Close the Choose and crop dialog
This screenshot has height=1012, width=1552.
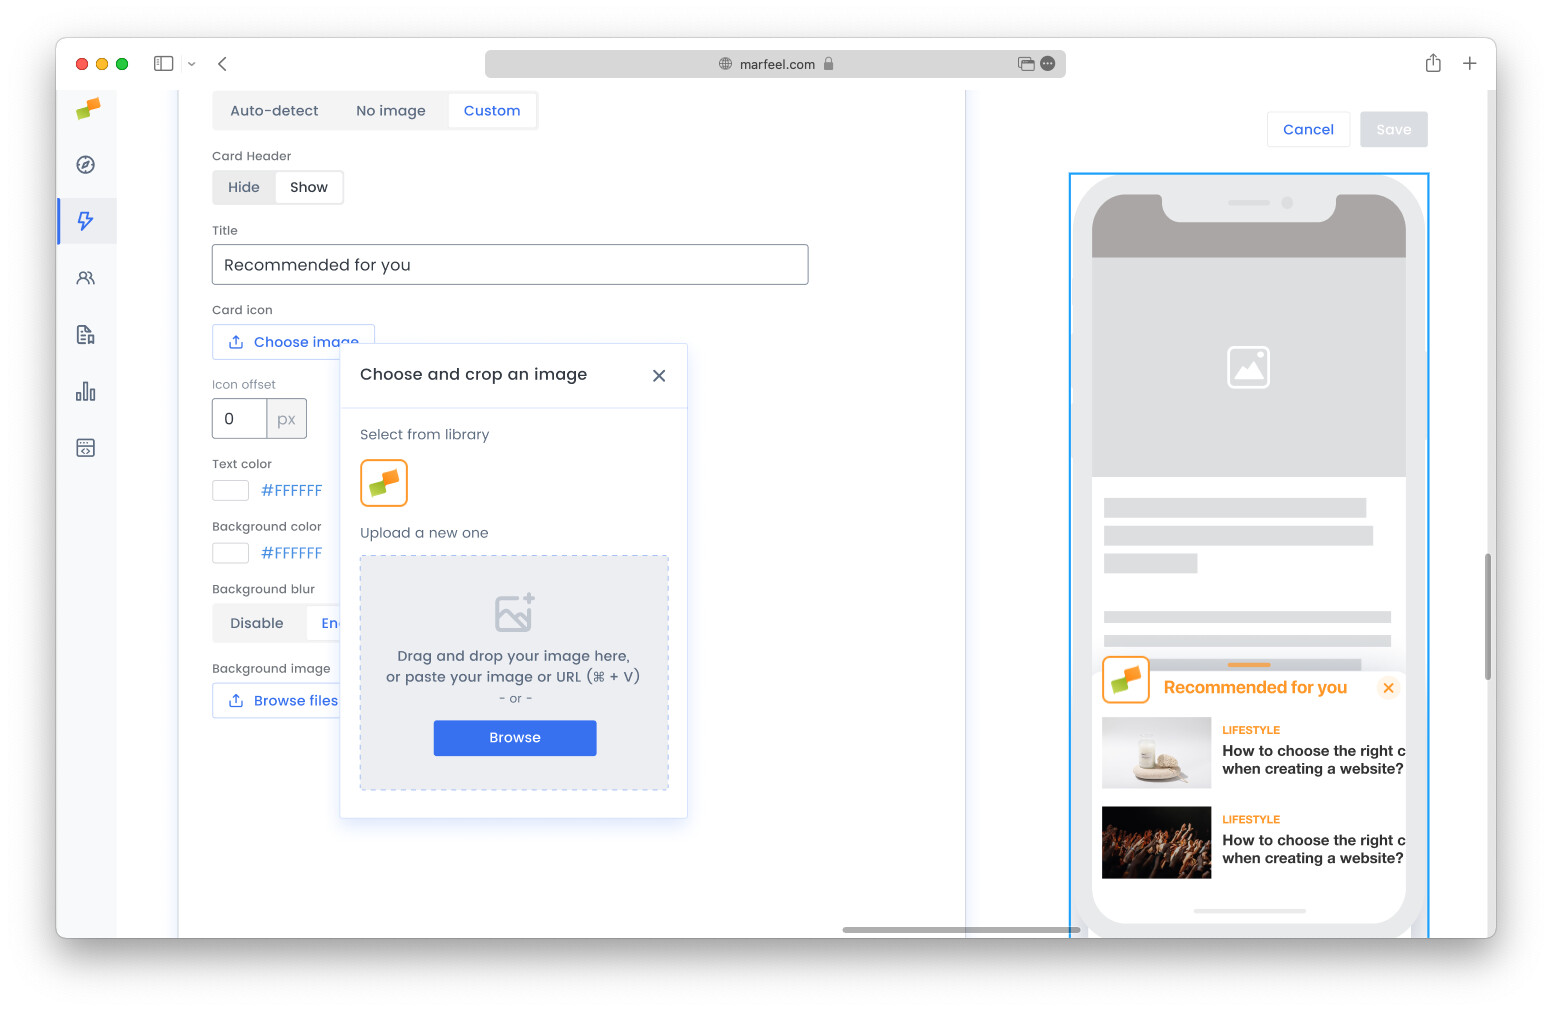[x=659, y=376]
